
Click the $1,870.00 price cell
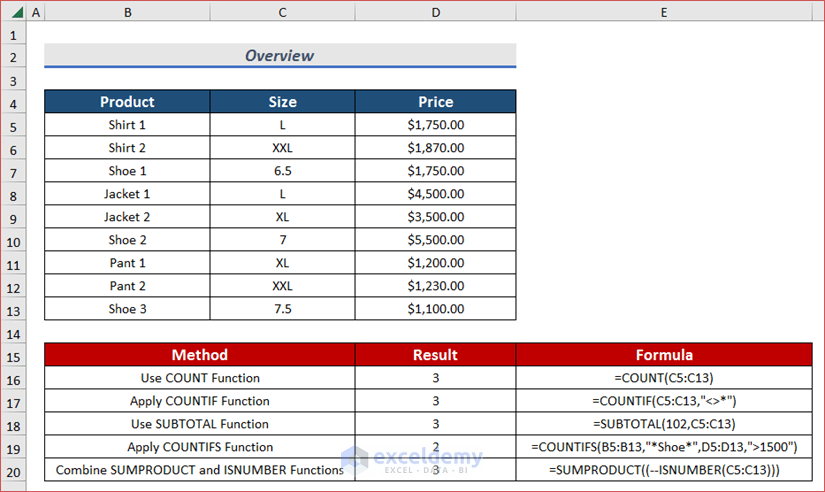pyautogui.click(x=436, y=148)
